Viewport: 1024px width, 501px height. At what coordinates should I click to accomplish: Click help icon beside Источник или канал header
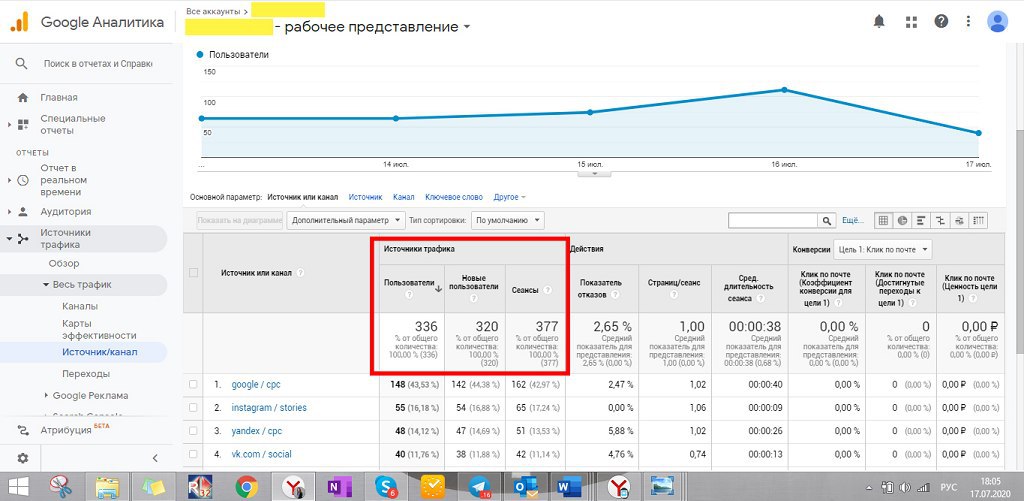(300, 273)
